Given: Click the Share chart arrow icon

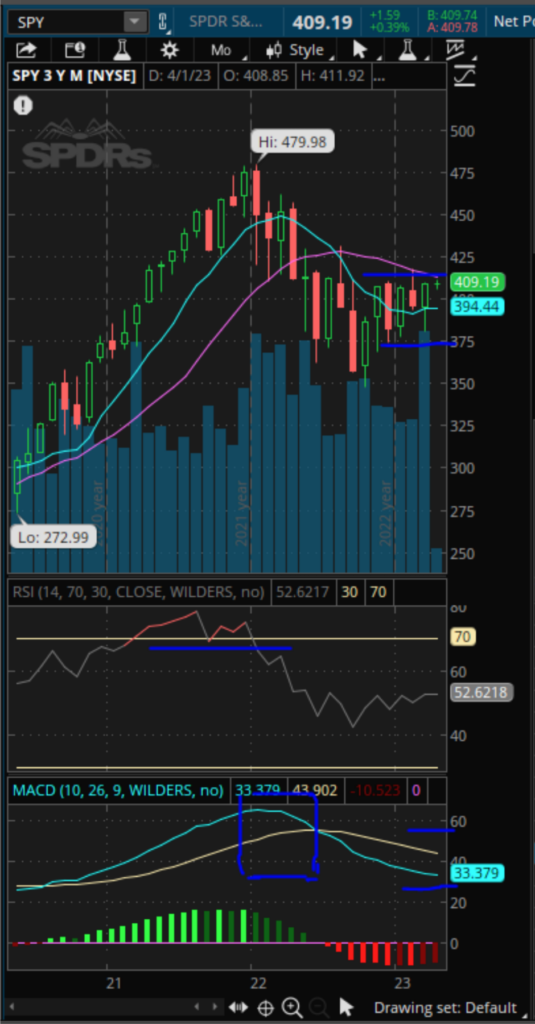Looking at the screenshot, I should [27, 50].
